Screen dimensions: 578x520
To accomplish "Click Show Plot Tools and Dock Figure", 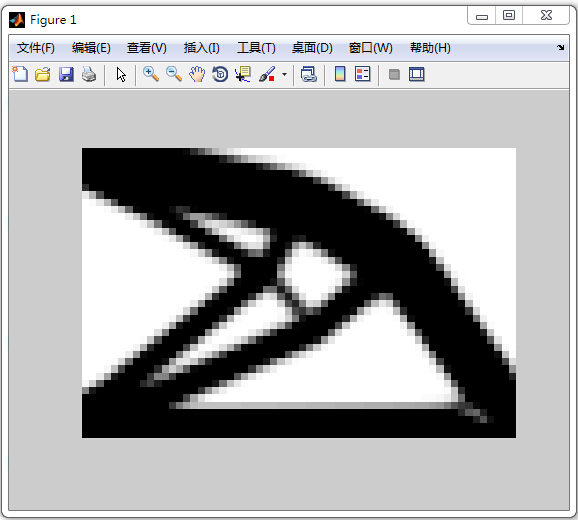I will pos(417,74).
